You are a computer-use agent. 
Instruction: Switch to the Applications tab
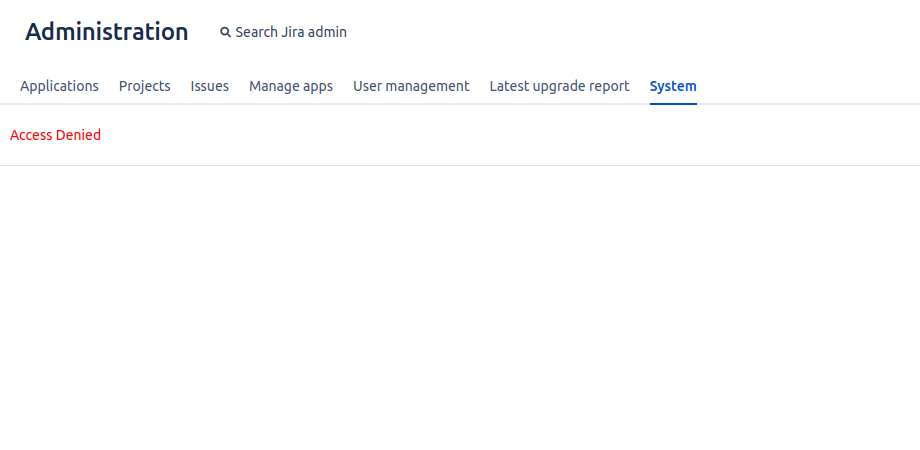point(59,86)
